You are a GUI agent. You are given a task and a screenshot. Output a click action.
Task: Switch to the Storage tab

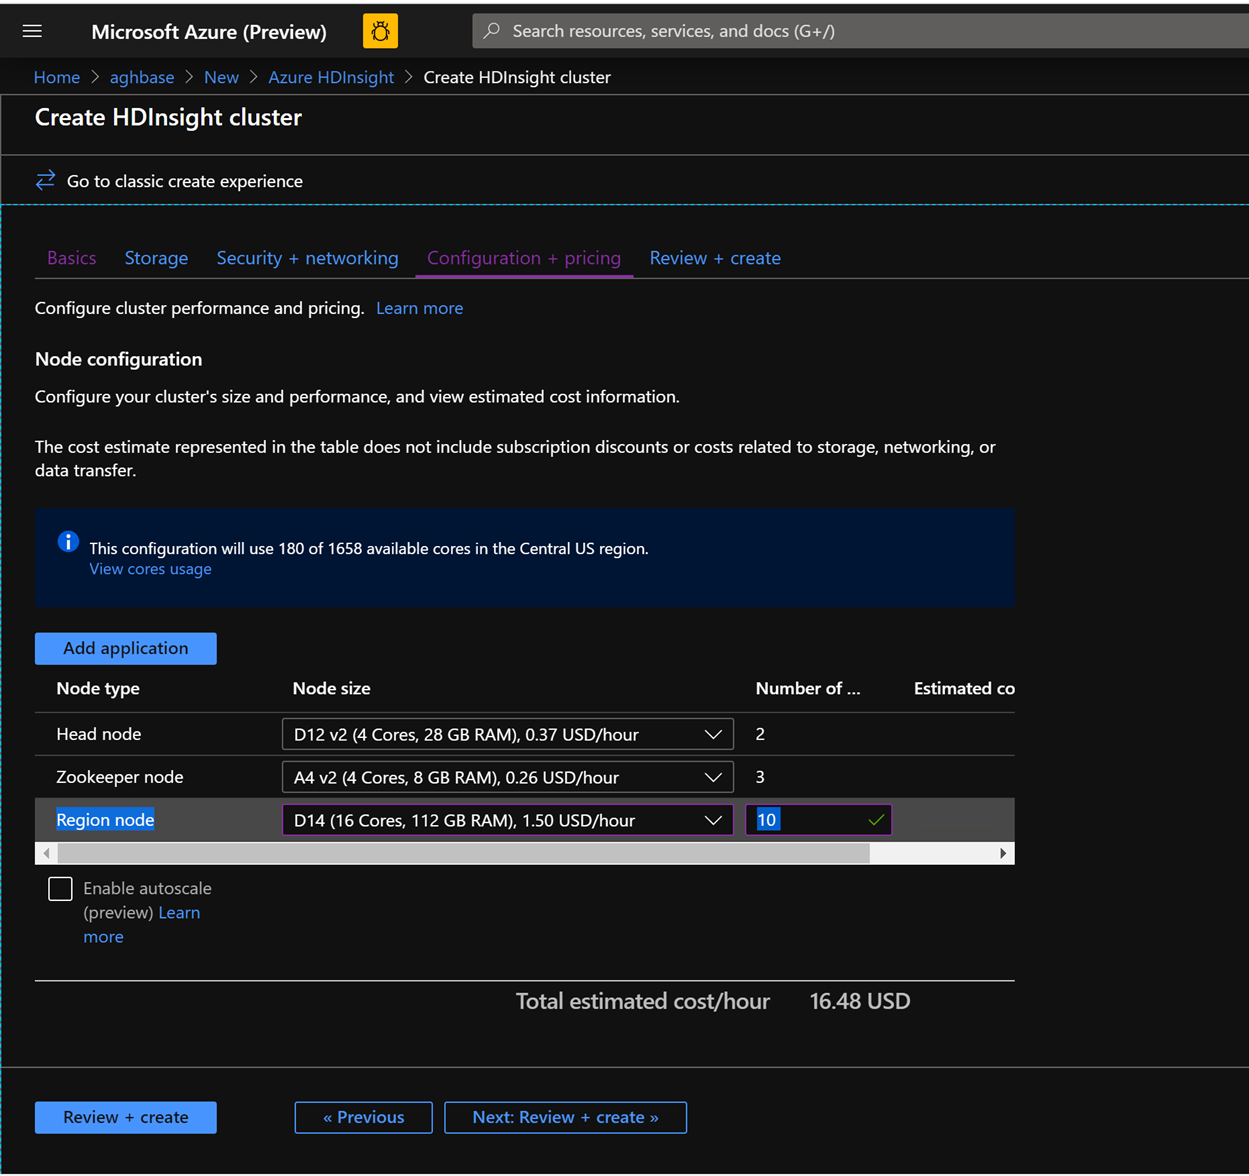point(156,258)
